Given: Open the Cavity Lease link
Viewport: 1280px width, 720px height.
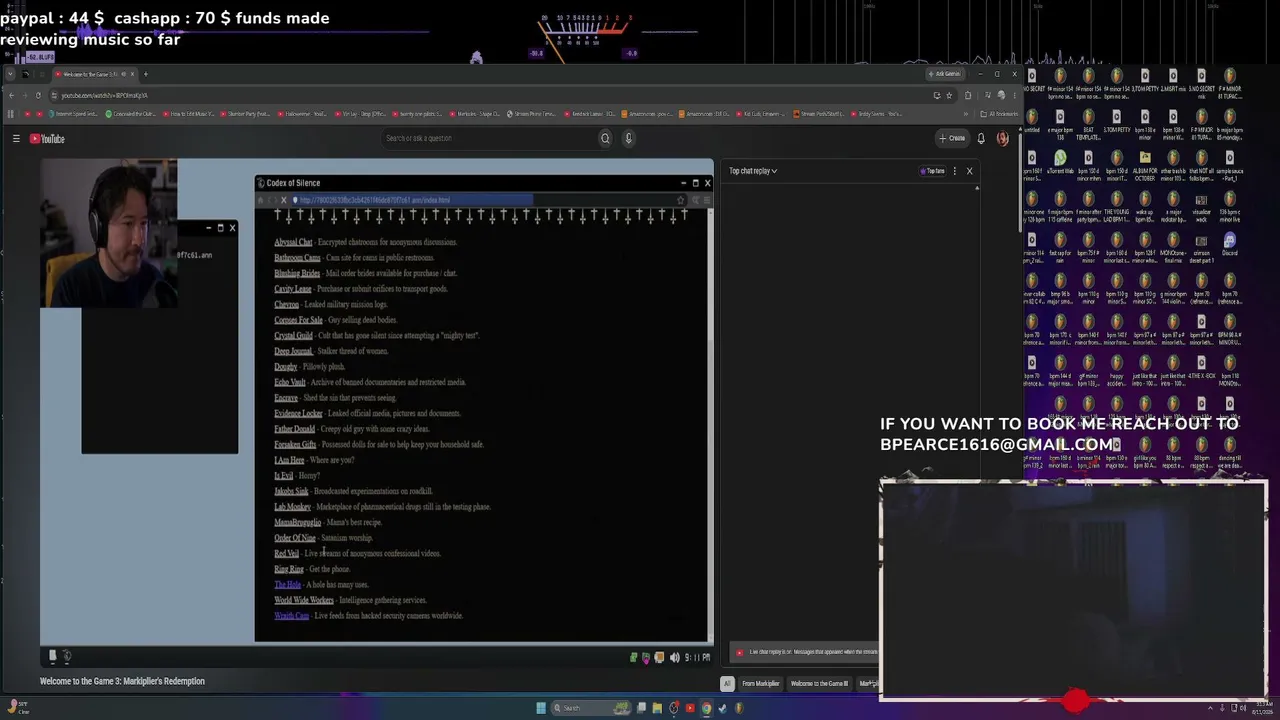Looking at the screenshot, I should point(293,289).
